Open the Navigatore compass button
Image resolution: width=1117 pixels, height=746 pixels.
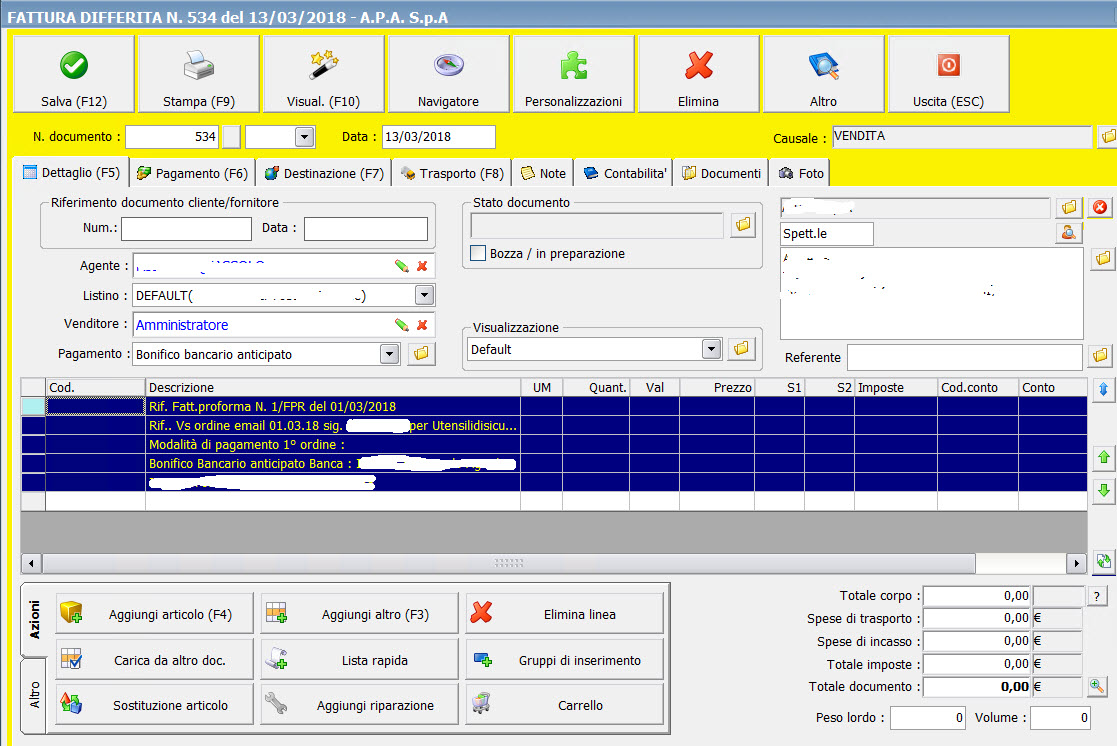coord(449,74)
